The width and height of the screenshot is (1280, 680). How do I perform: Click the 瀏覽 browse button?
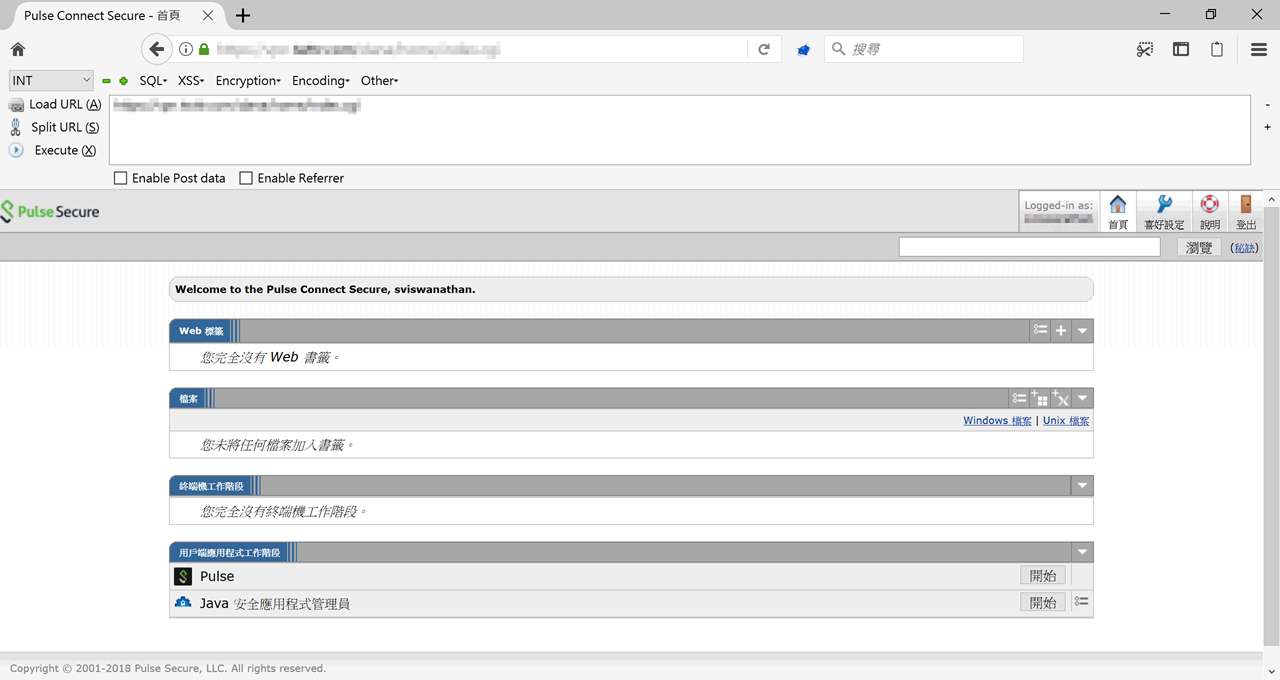[1199, 247]
